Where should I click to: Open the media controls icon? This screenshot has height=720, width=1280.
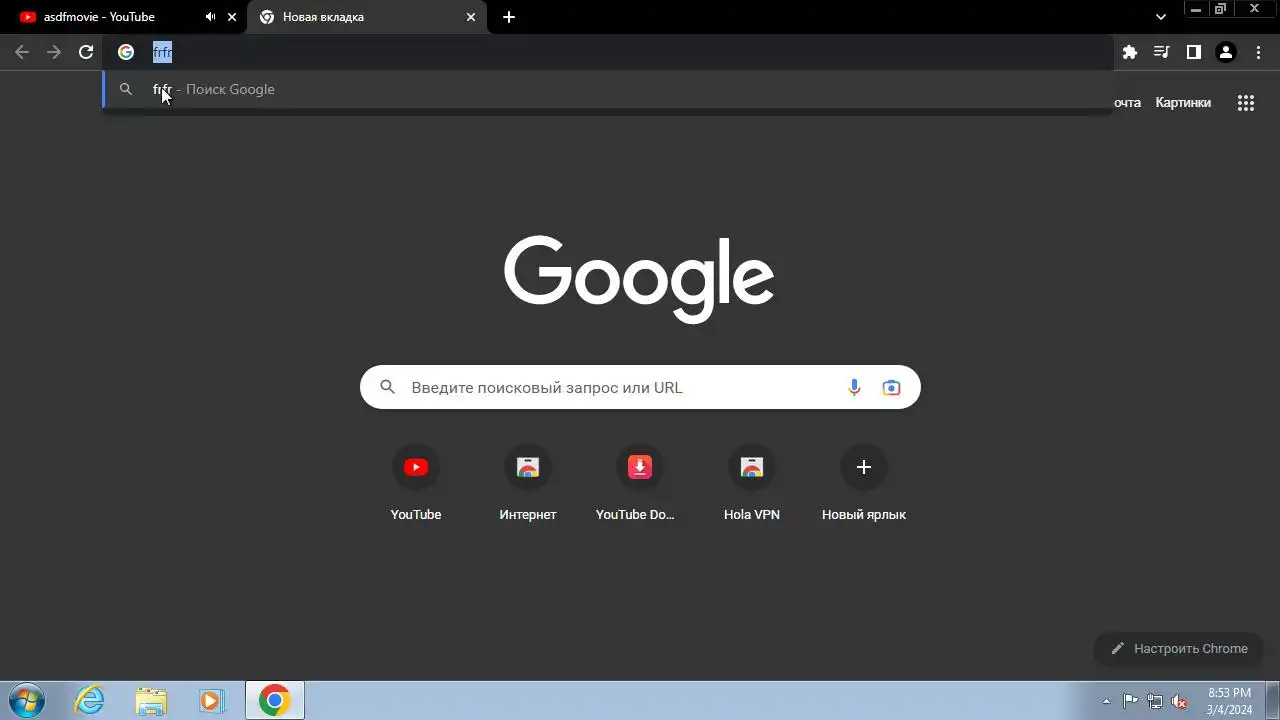point(1162,52)
